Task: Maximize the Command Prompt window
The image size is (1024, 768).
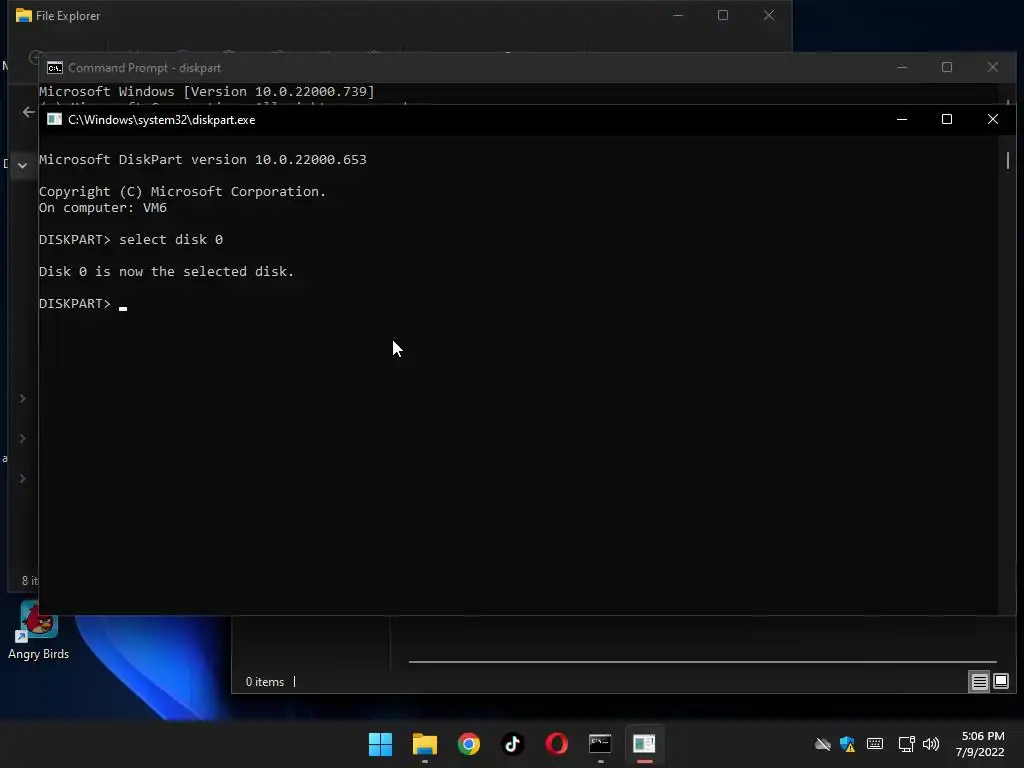Action: coord(947,67)
